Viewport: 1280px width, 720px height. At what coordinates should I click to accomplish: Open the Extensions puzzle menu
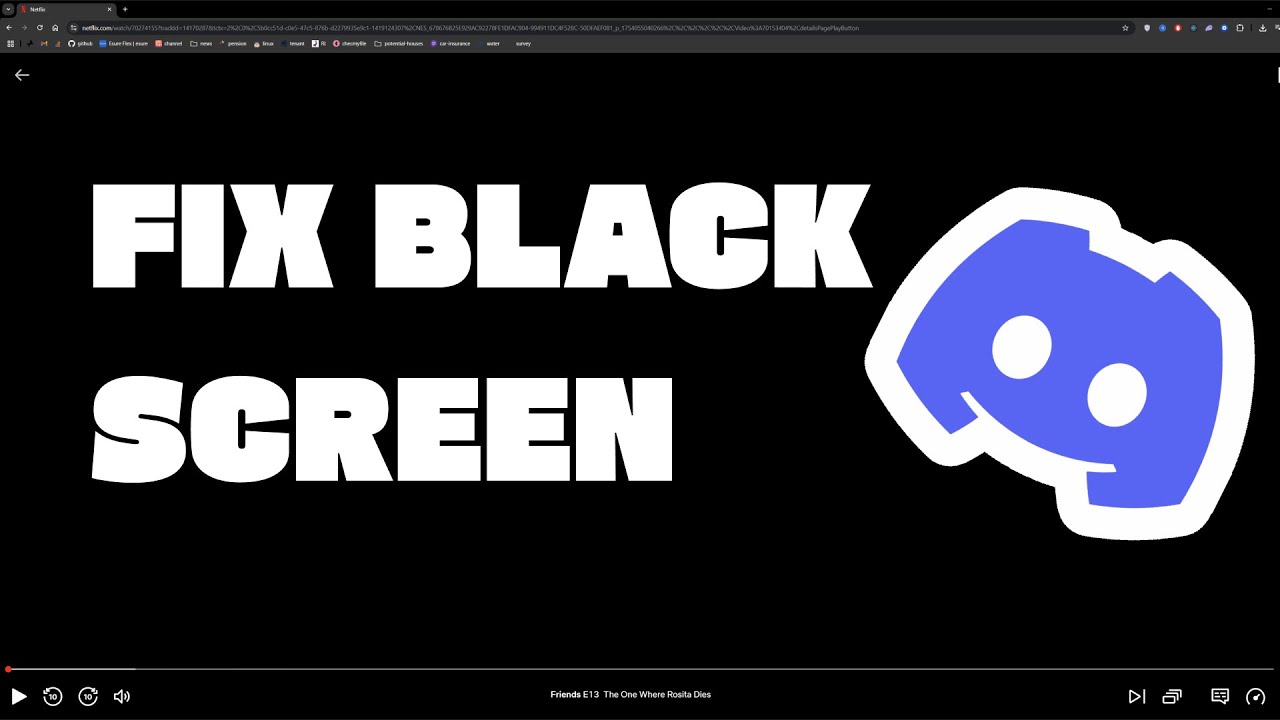(x=1240, y=28)
